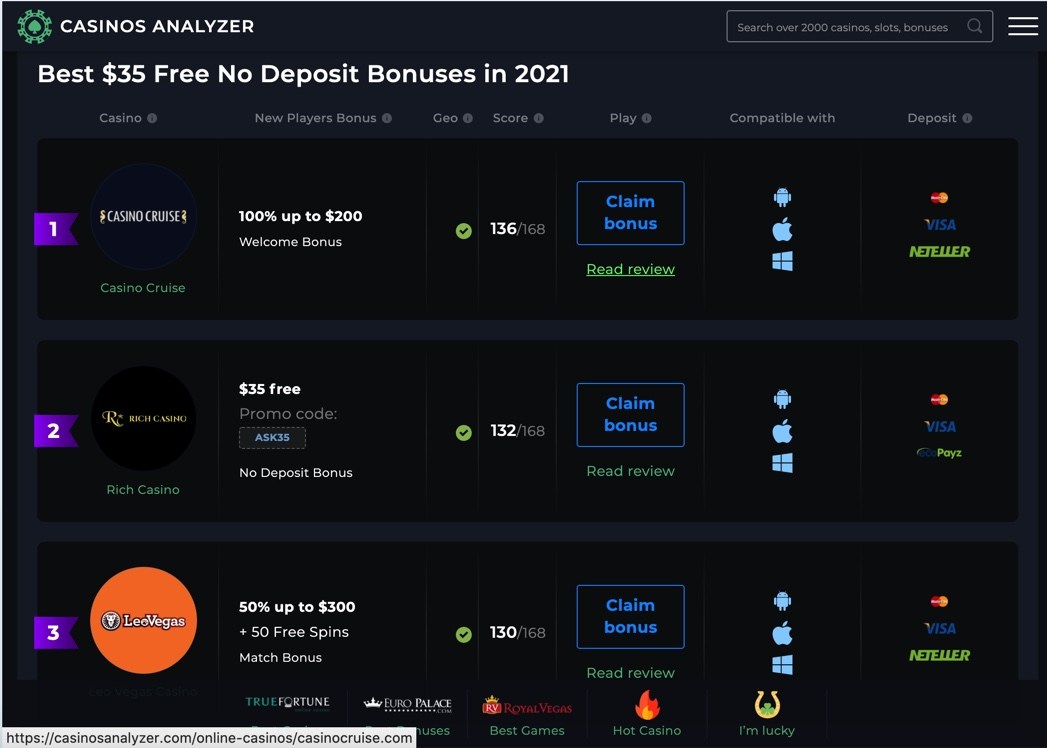The width and height of the screenshot is (1047, 748).
Task: Click '$35 free' bonus text
Action: click(x=270, y=389)
